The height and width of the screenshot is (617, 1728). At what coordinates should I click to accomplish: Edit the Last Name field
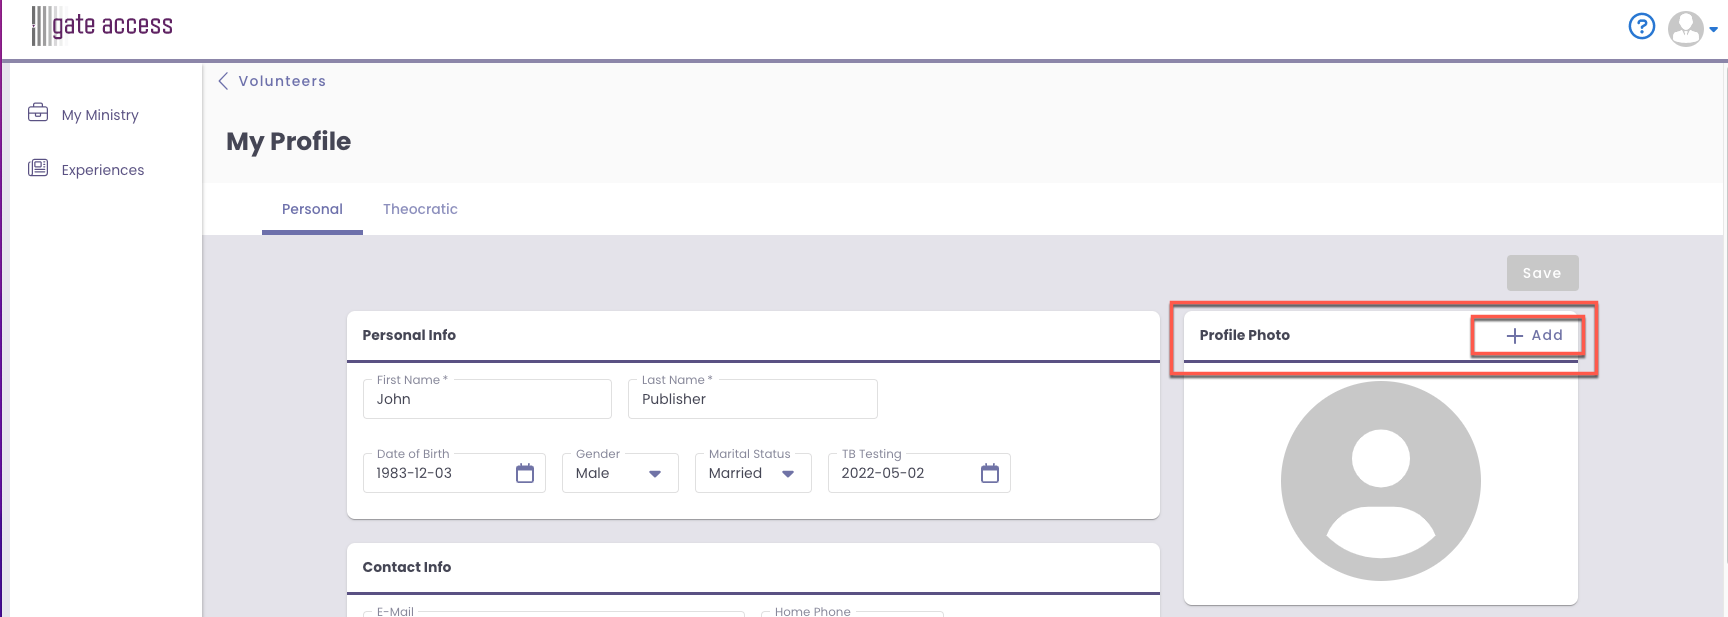(x=753, y=399)
